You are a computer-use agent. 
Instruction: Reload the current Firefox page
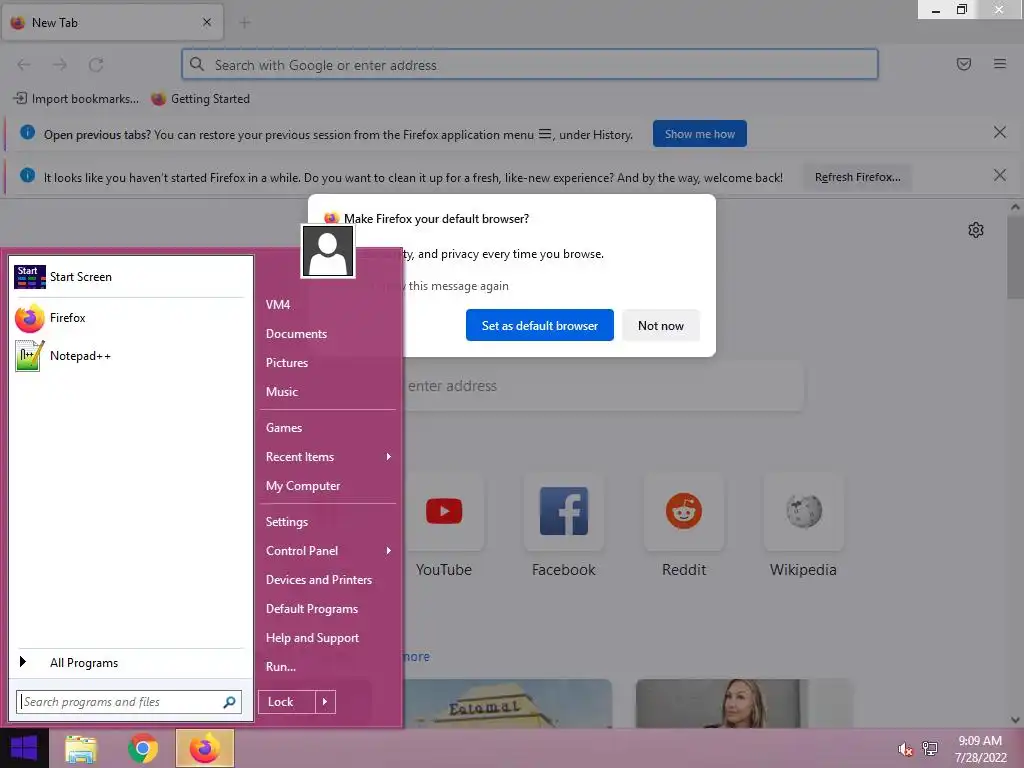96,65
